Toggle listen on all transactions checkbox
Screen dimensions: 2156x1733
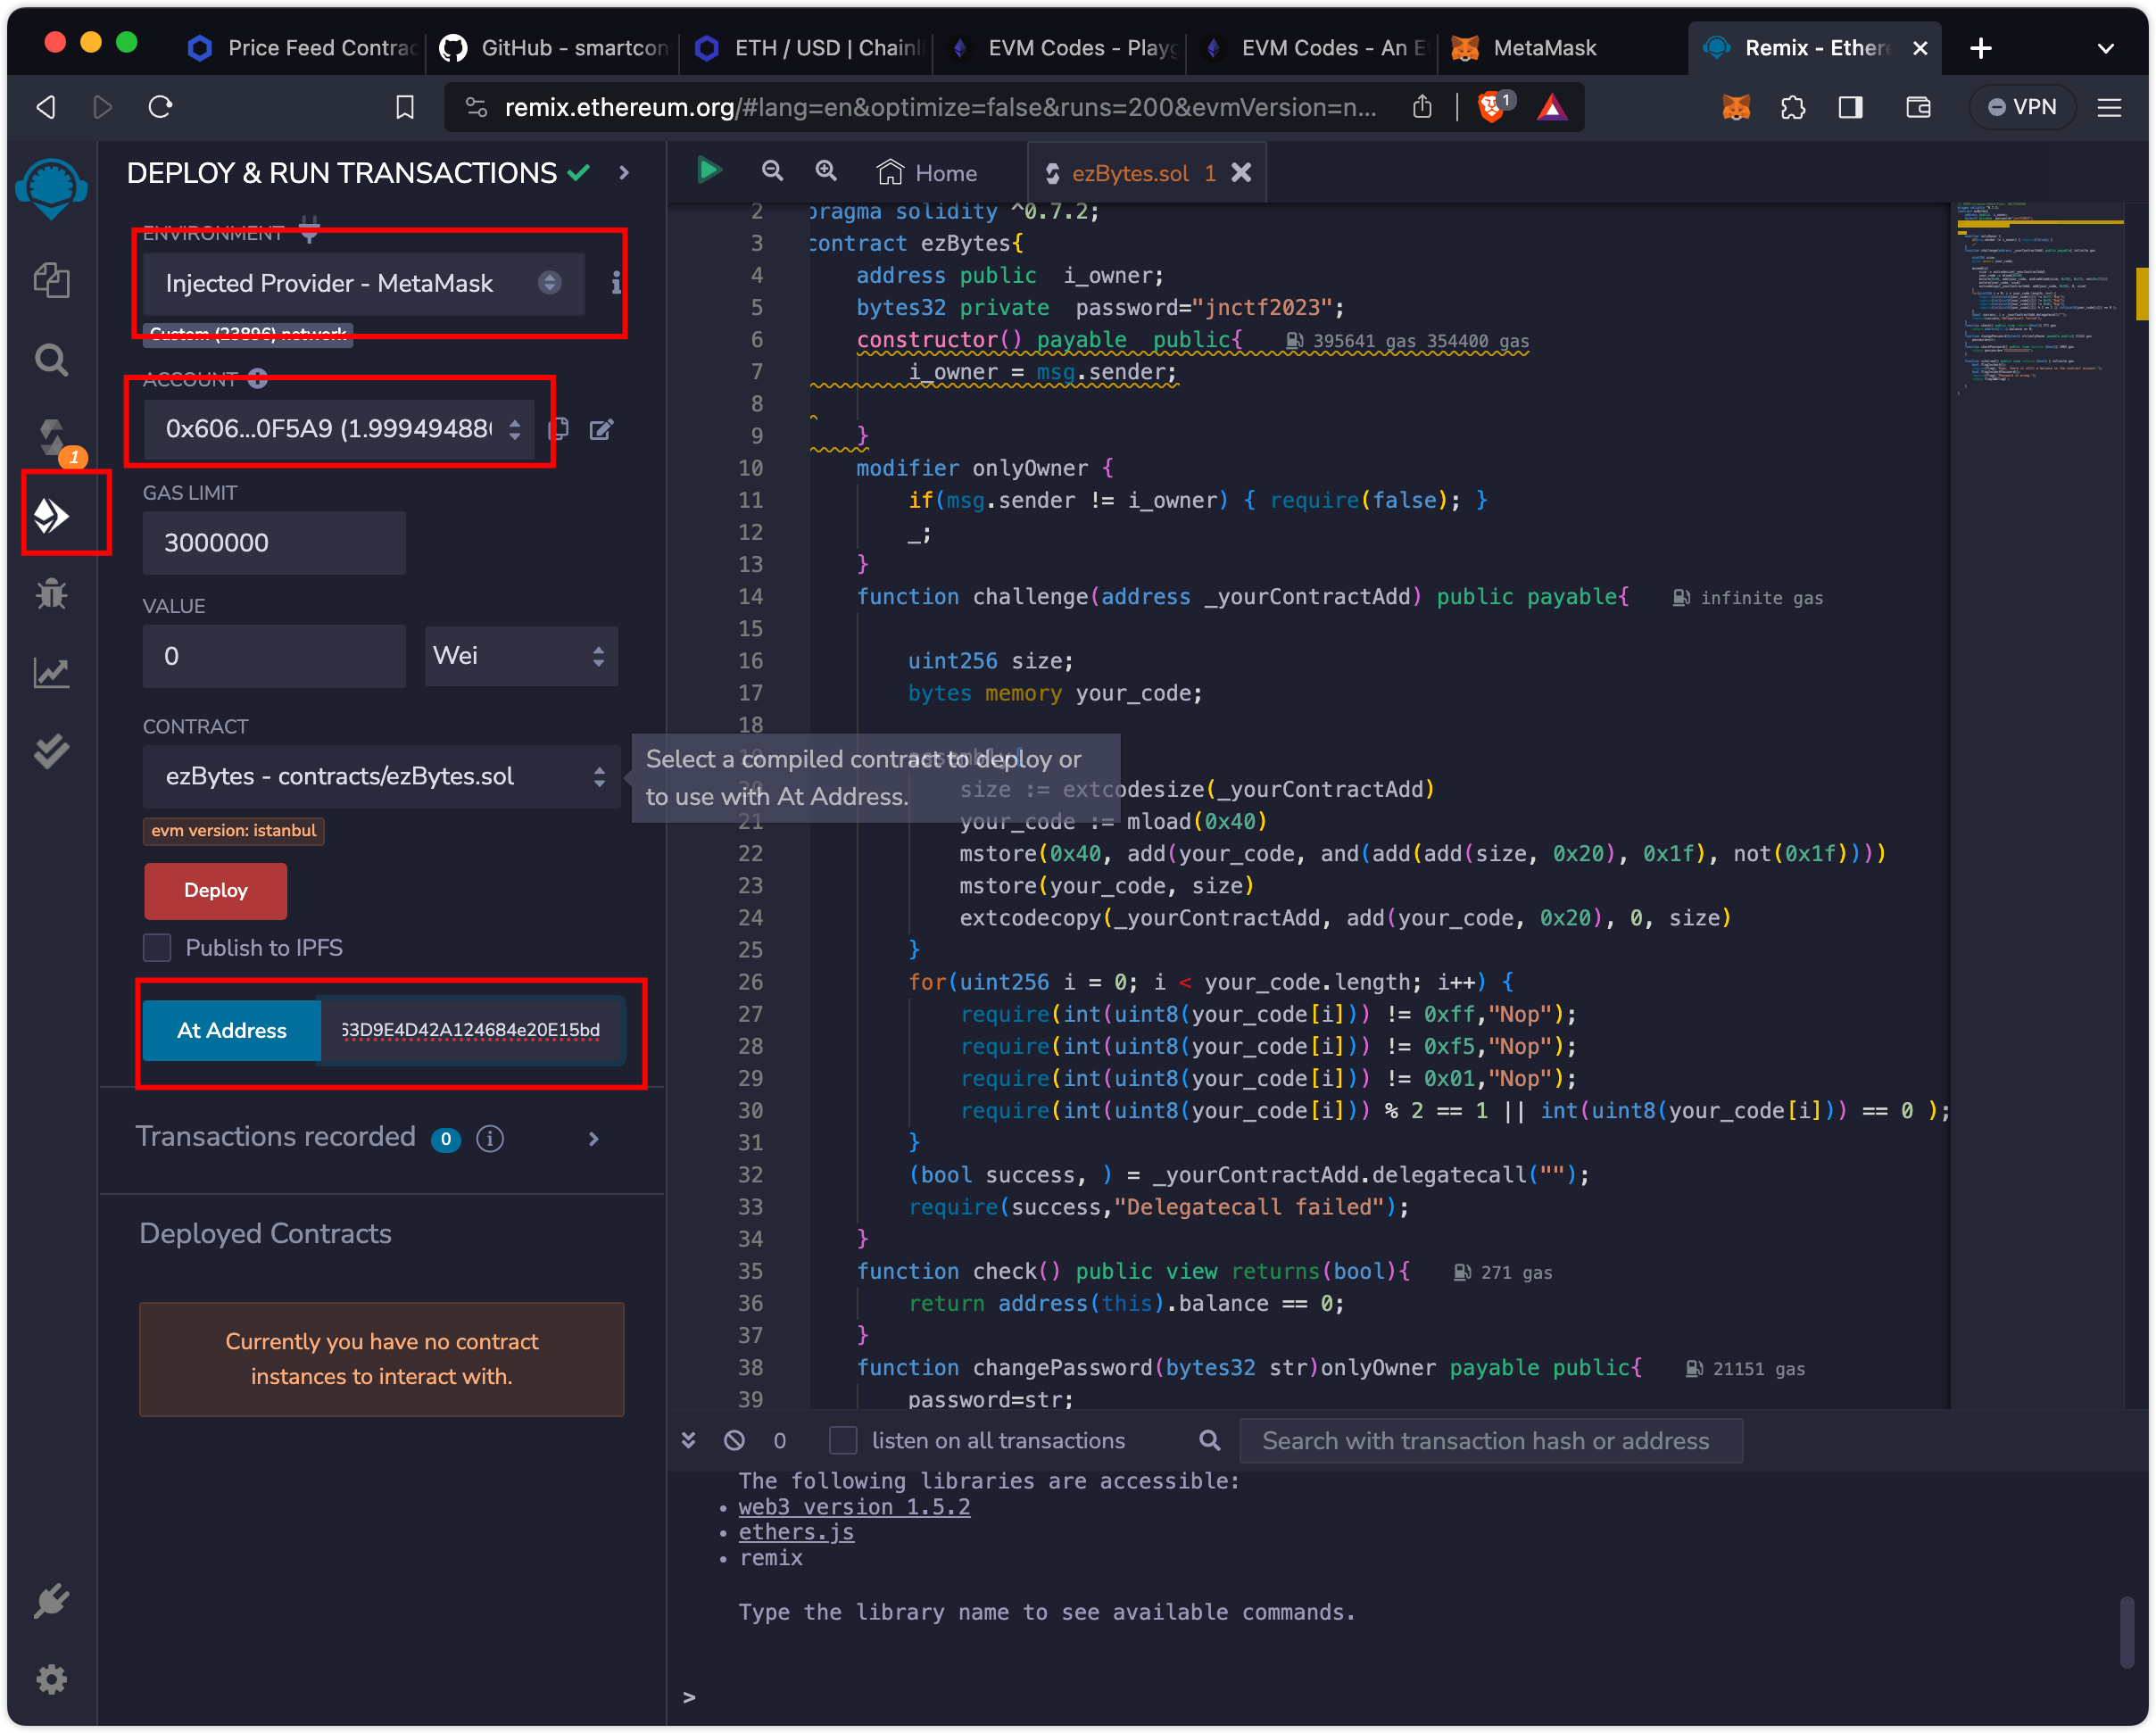click(843, 1440)
